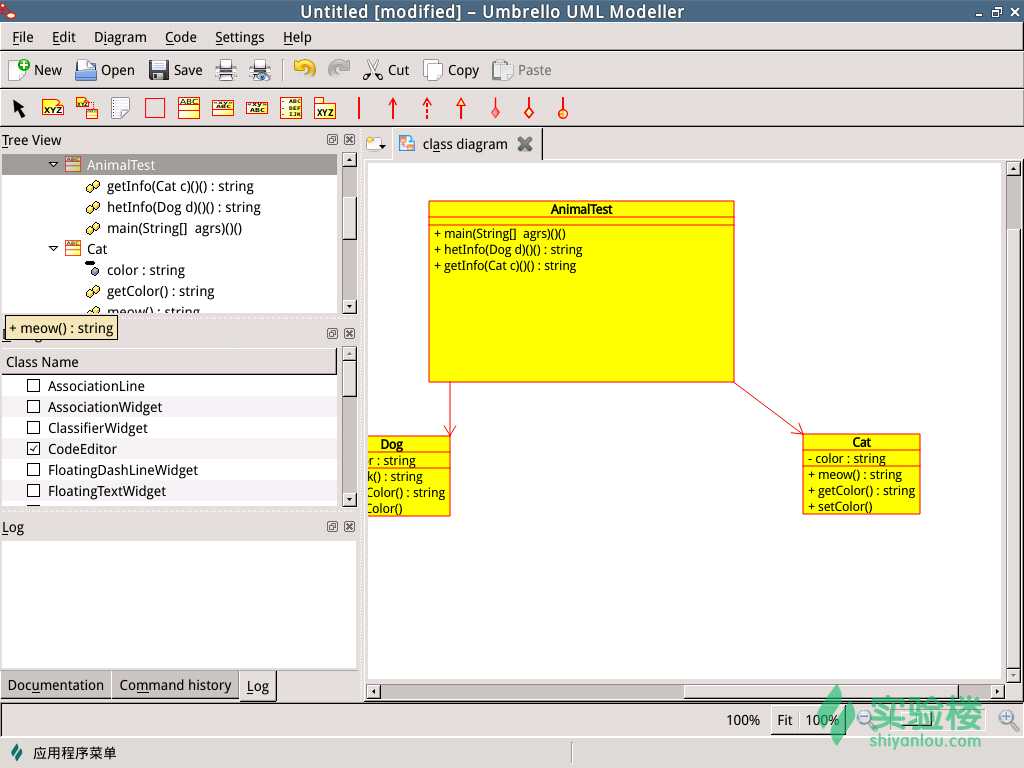Image resolution: width=1024 pixels, height=768 pixels.
Task: Open the new diagram tab dropdown
Action: [376, 144]
